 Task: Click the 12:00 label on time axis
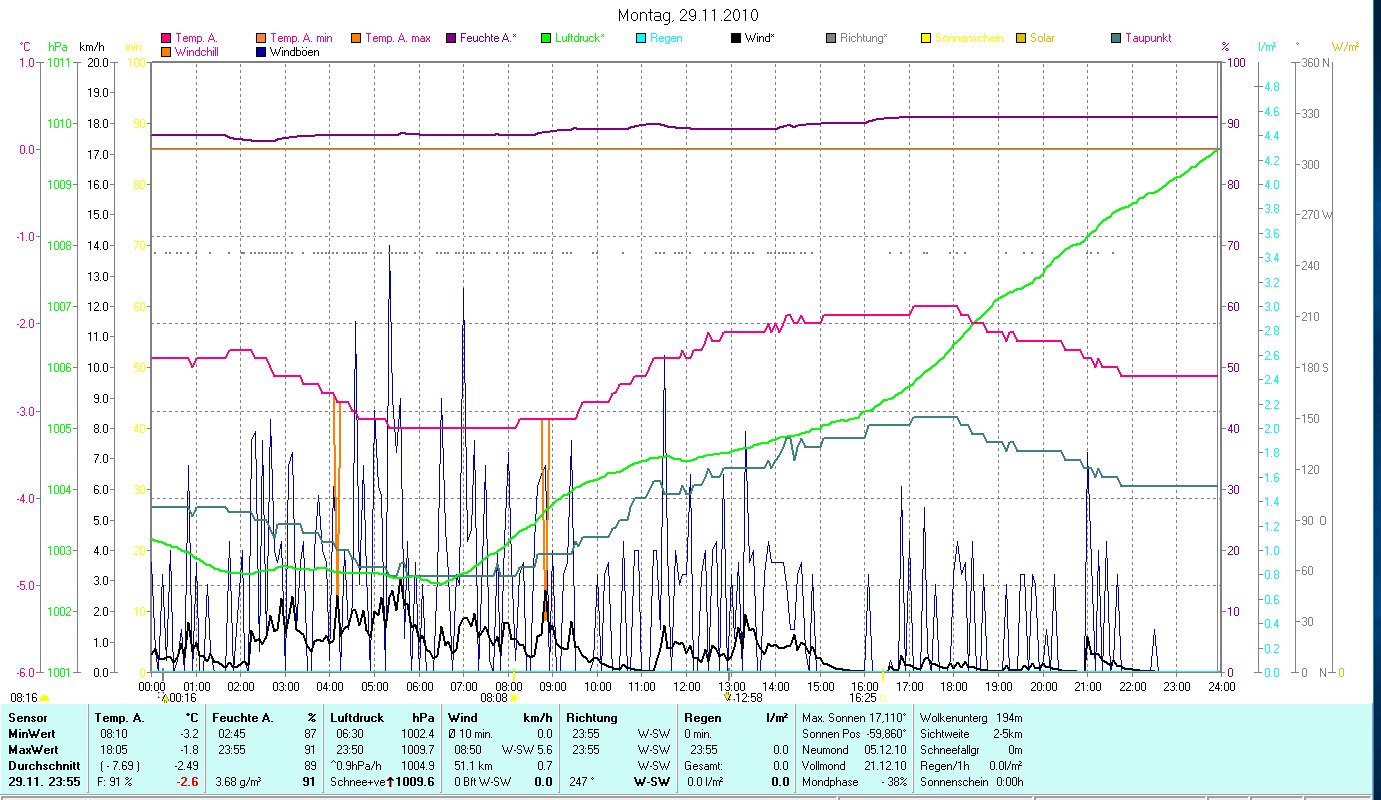pos(687,687)
